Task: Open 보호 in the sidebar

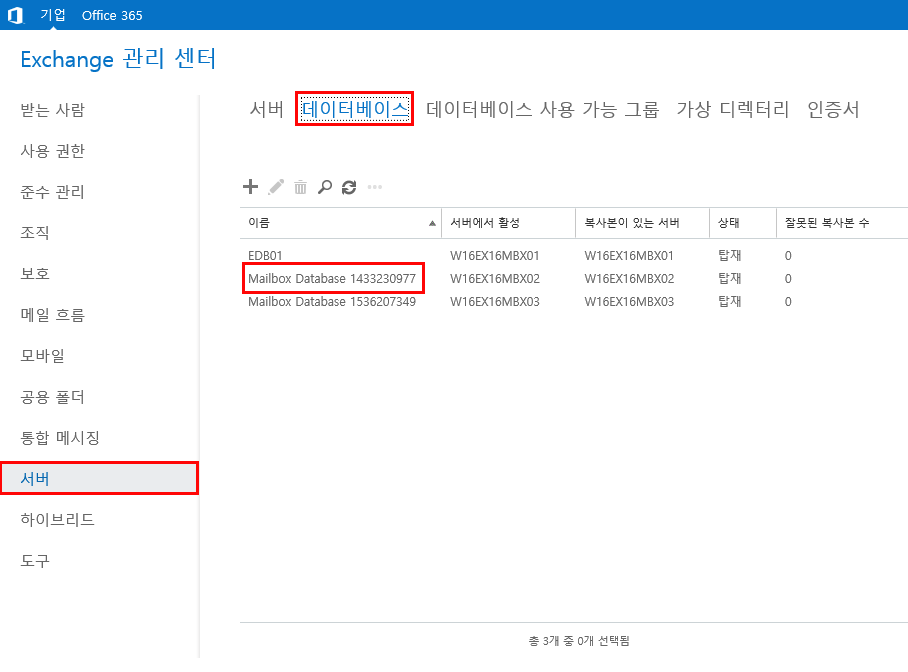Action: coord(35,273)
